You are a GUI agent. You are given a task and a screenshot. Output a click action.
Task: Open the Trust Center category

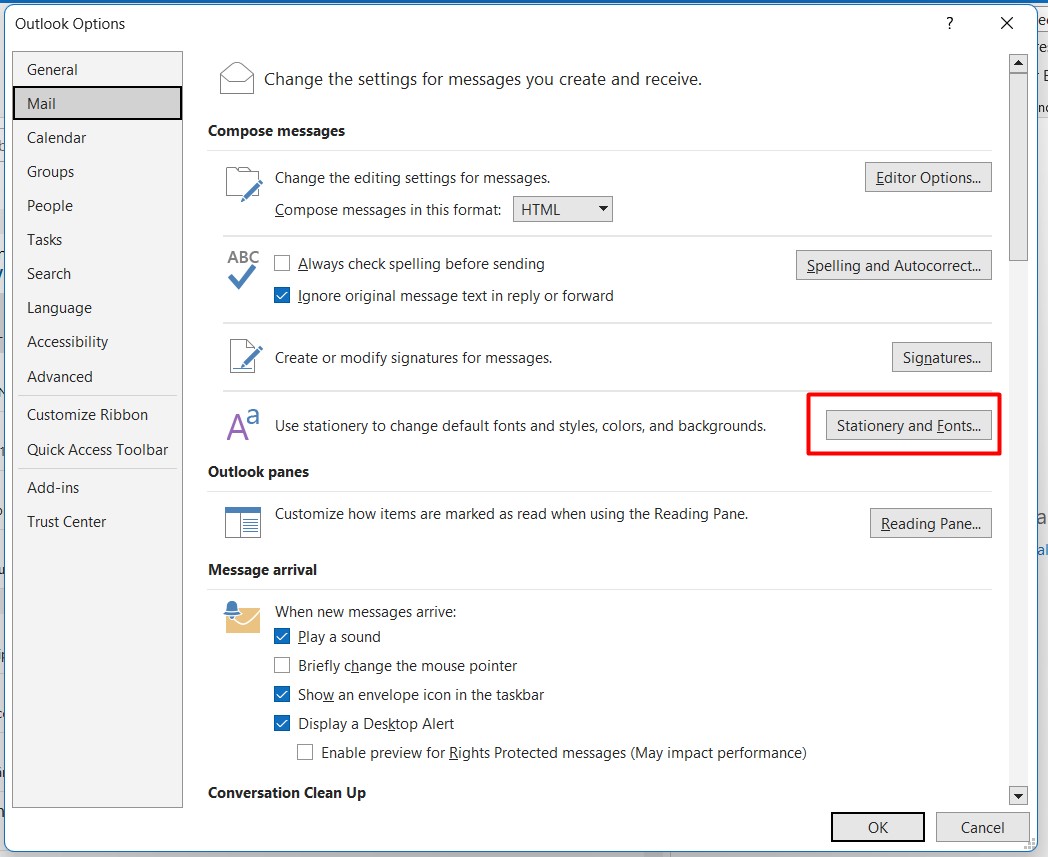pos(66,522)
